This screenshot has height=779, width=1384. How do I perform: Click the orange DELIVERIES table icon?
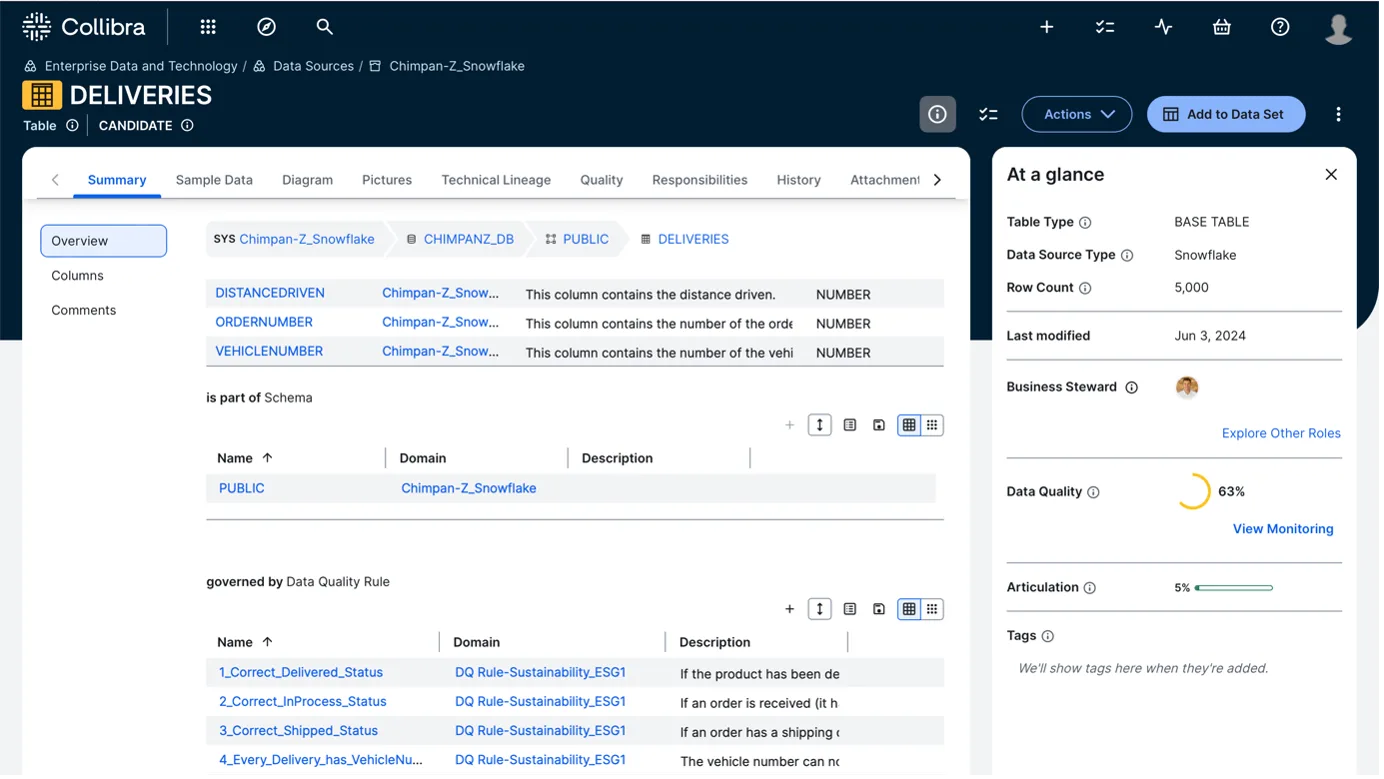[x=42, y=95]
